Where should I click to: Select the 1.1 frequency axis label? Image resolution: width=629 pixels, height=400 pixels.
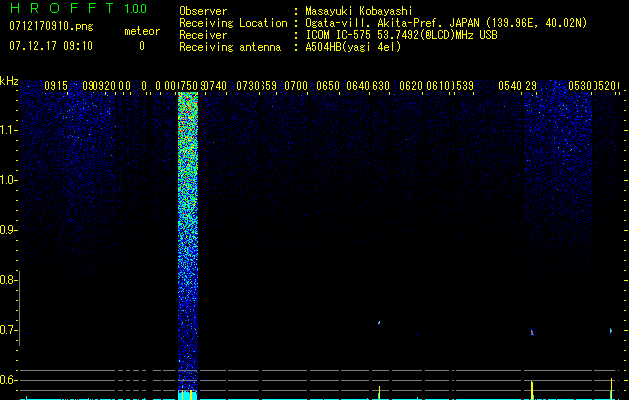tap(8, 130)
